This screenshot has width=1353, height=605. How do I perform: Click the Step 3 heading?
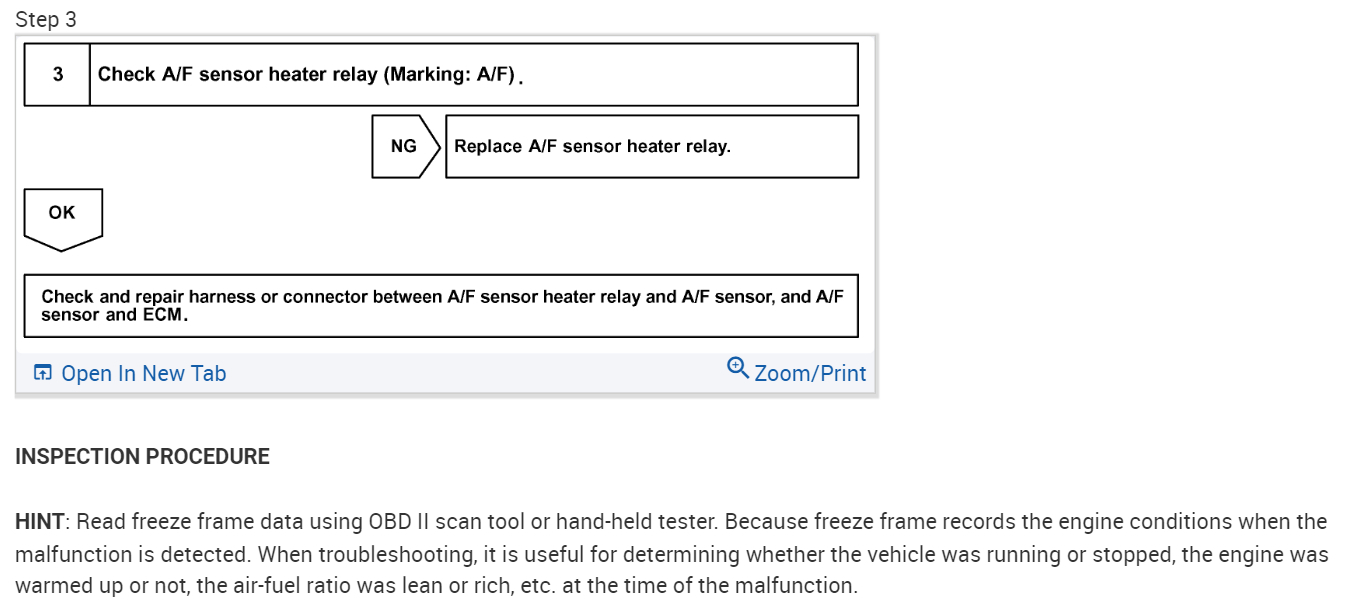(46, 20)
